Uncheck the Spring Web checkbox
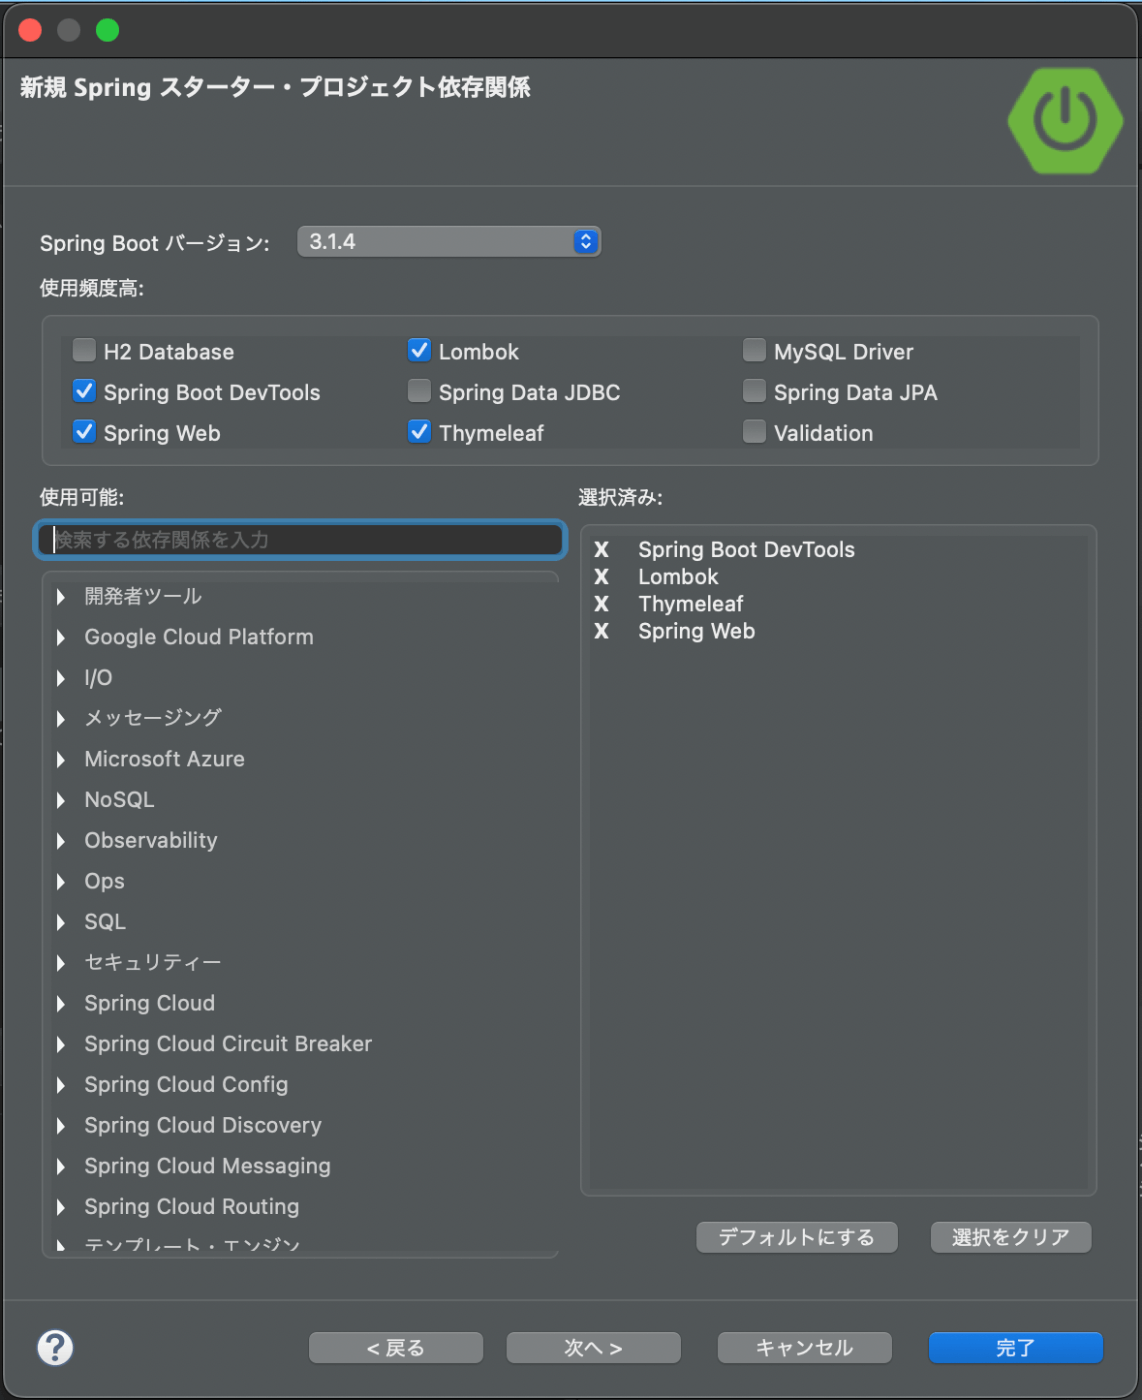 (84, 432)
